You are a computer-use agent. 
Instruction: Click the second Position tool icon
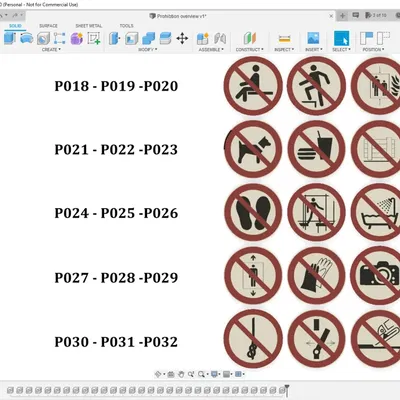click(x=383, y=38)
